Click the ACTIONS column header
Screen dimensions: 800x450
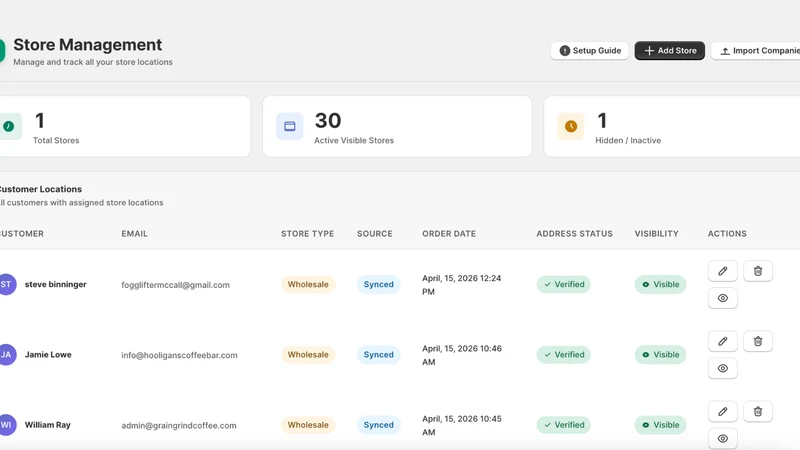coord(727,234)
